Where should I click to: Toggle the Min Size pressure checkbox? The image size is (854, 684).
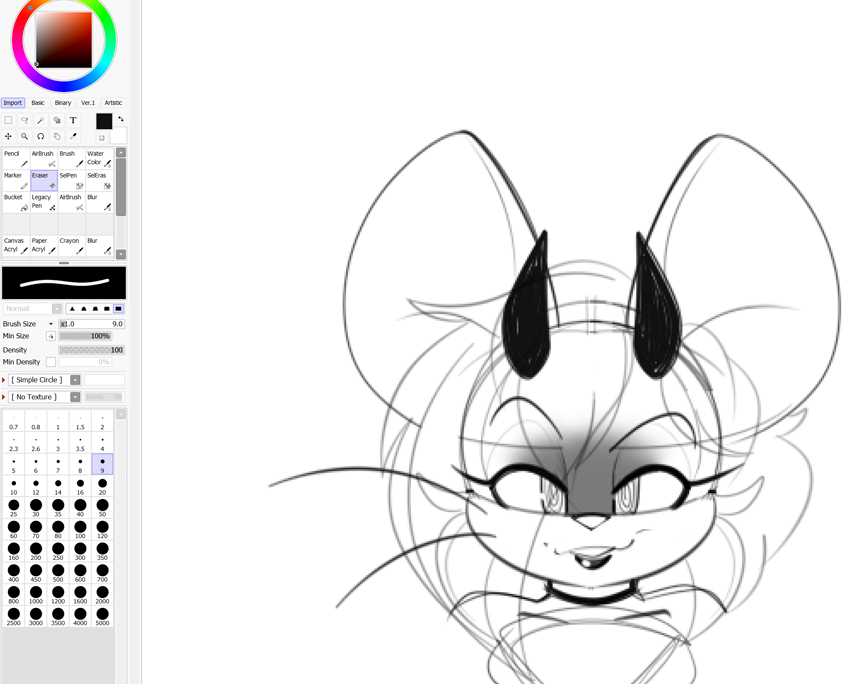tap(51, 336)
